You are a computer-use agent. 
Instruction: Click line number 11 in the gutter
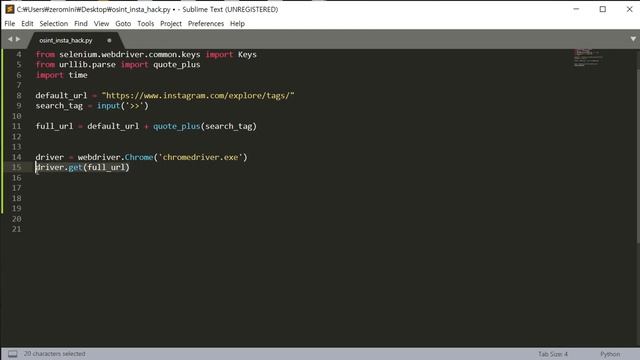pos(16,126)
